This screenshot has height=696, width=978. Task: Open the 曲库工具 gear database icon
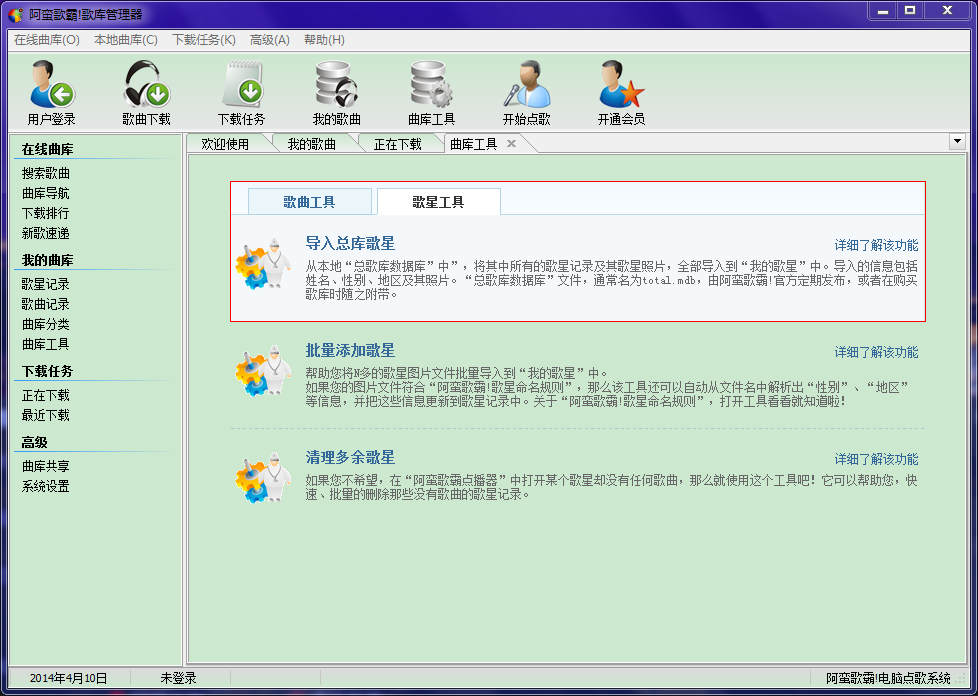(432, 85)
